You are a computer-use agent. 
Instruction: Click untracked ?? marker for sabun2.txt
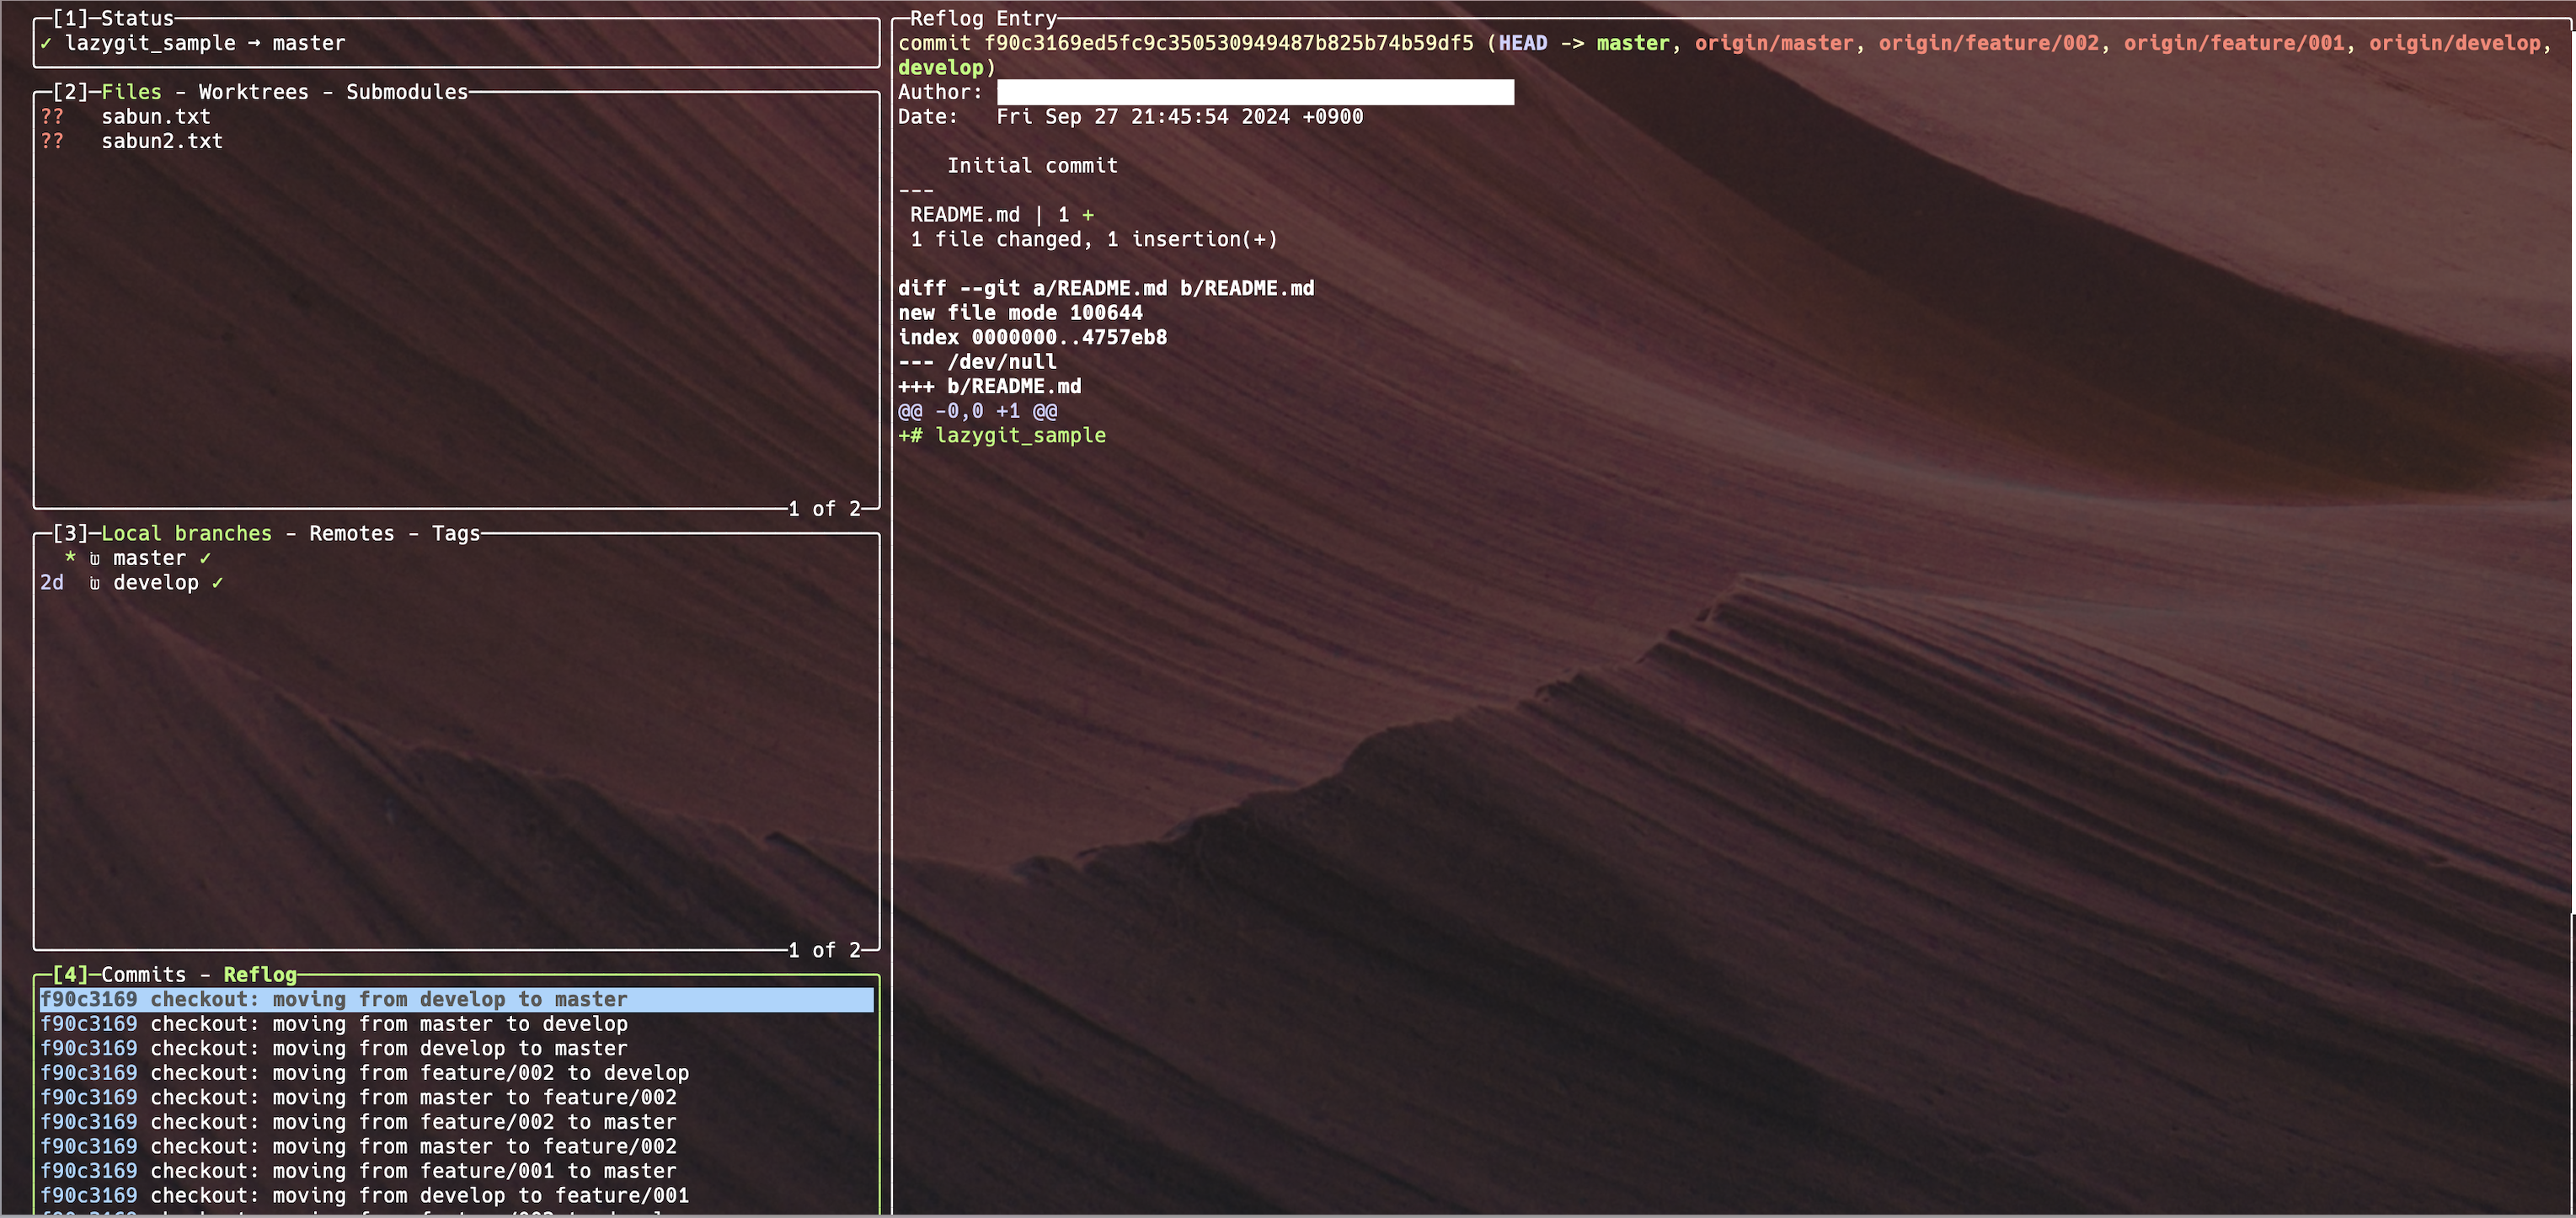(52, 141)
